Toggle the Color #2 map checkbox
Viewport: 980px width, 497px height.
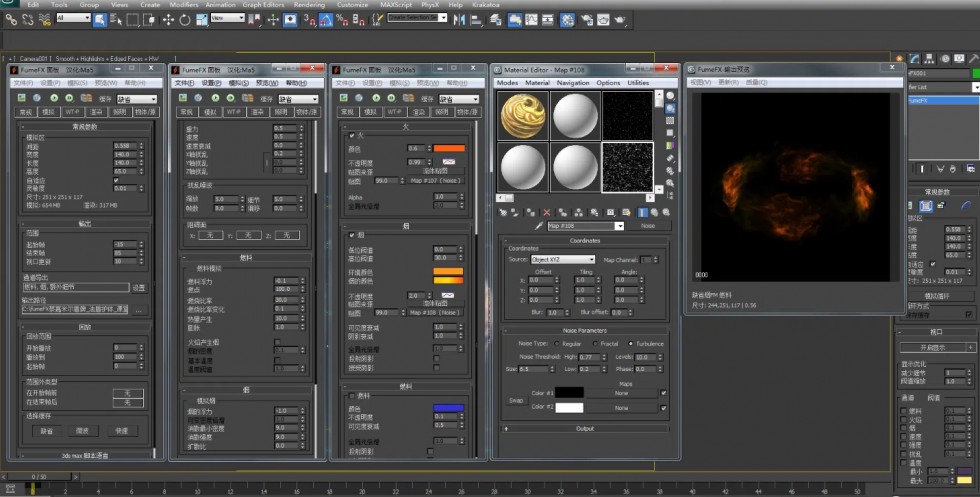tap(663, 408)
